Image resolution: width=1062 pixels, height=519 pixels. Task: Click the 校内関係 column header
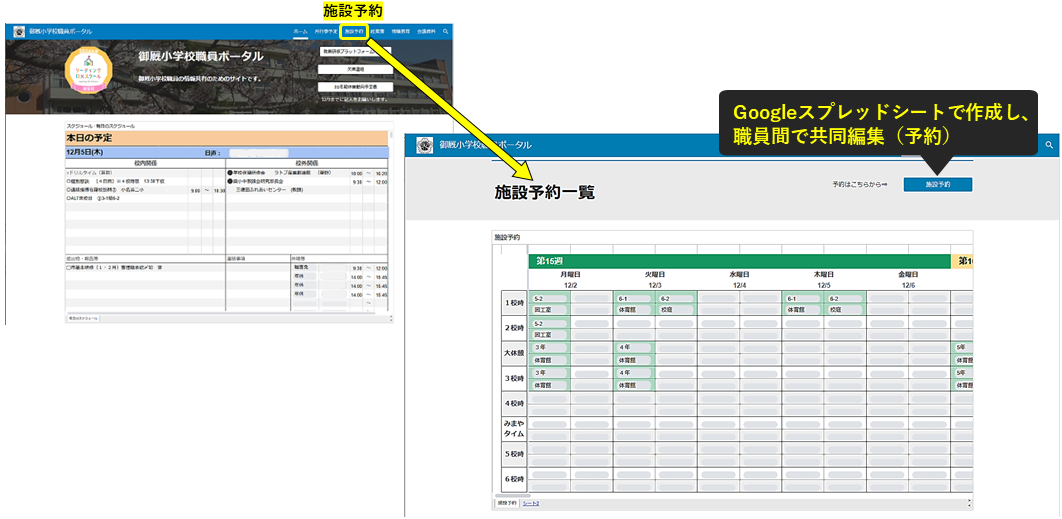[x=146, y=164]
